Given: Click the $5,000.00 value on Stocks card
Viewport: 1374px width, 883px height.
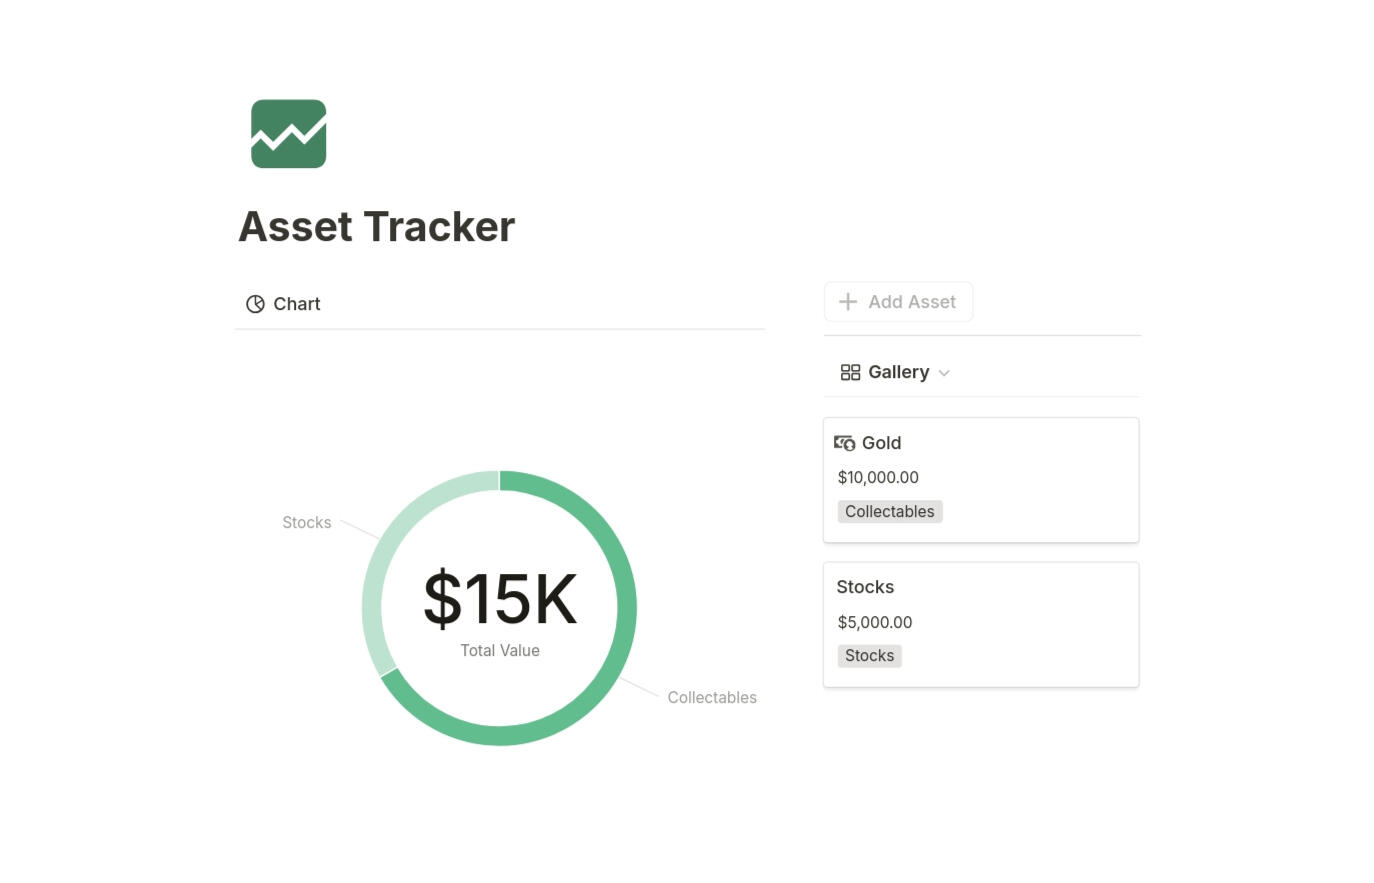Looking at the screenshot, I should point(874,622).
